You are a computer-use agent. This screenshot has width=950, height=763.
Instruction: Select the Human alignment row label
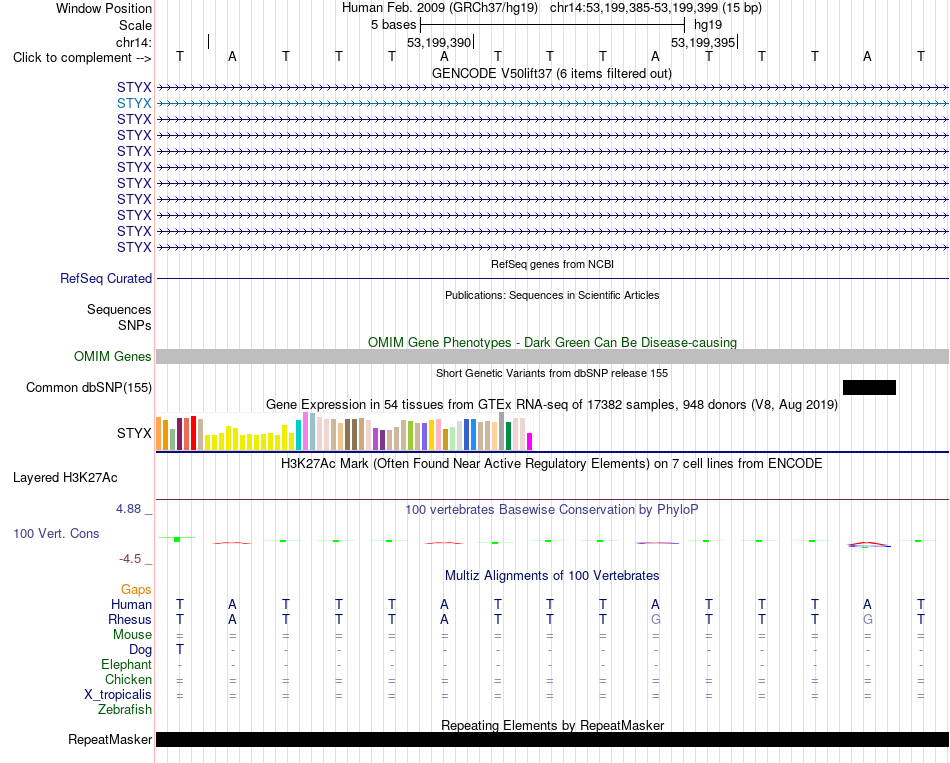click(131, 605)
